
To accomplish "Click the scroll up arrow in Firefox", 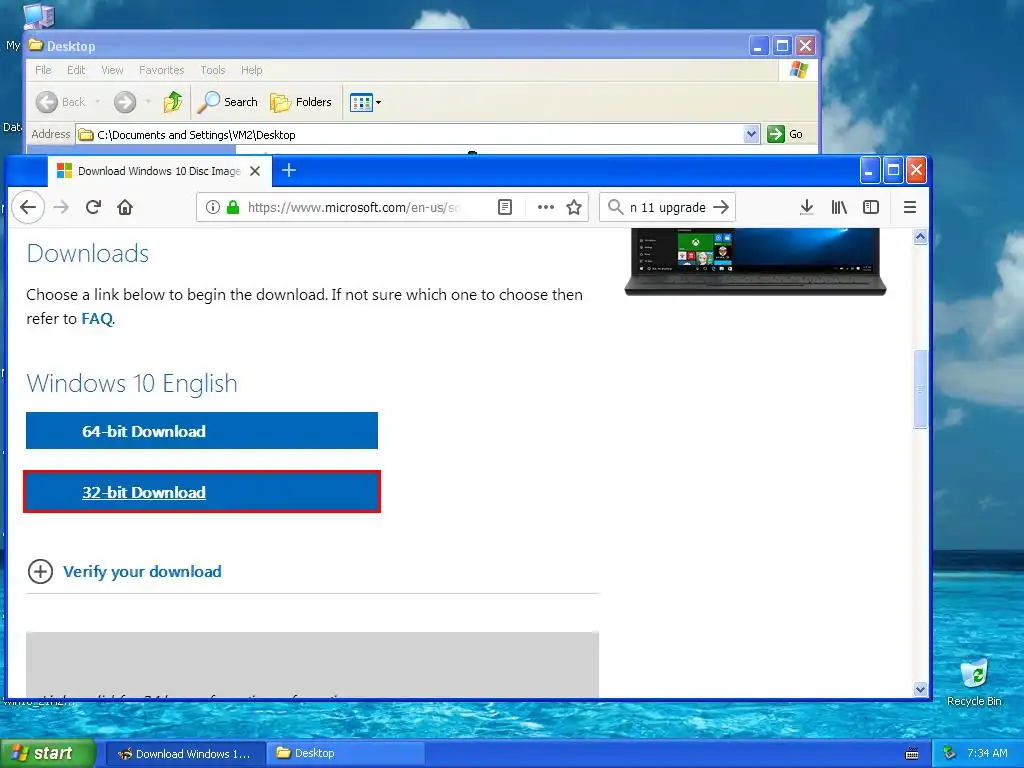I will click(x=920, y=236).
